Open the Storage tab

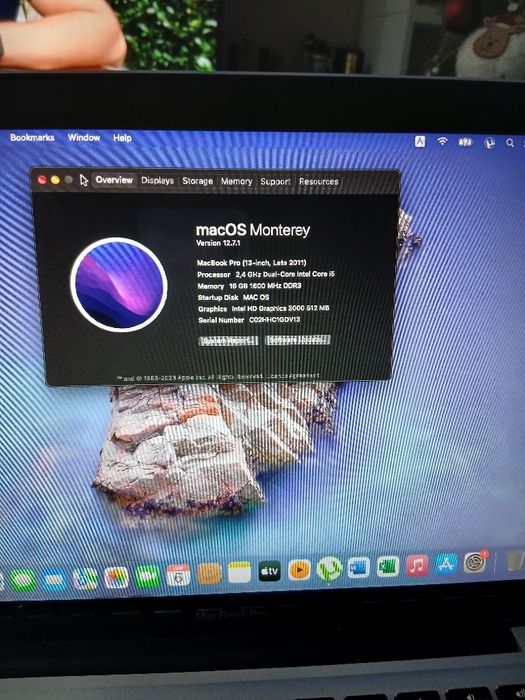197,181
